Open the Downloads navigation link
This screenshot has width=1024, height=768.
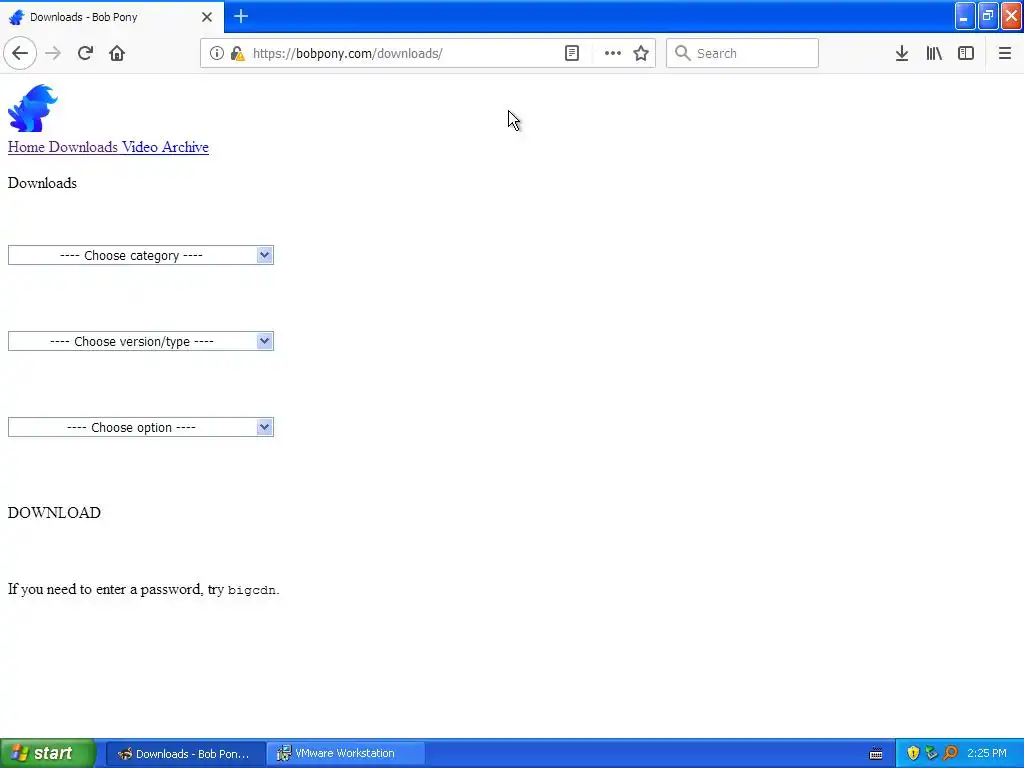pos(83,147)
